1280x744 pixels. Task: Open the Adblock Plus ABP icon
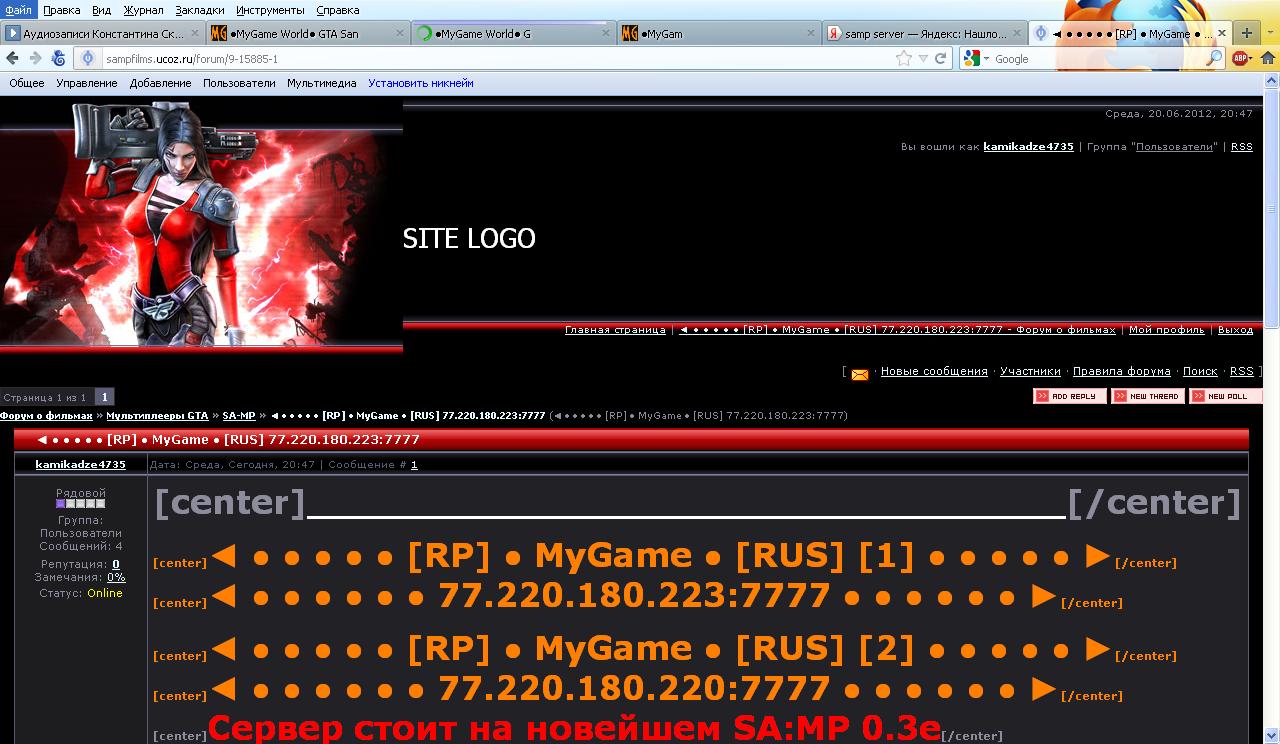pyautogui.click(x=1241, y=58)
